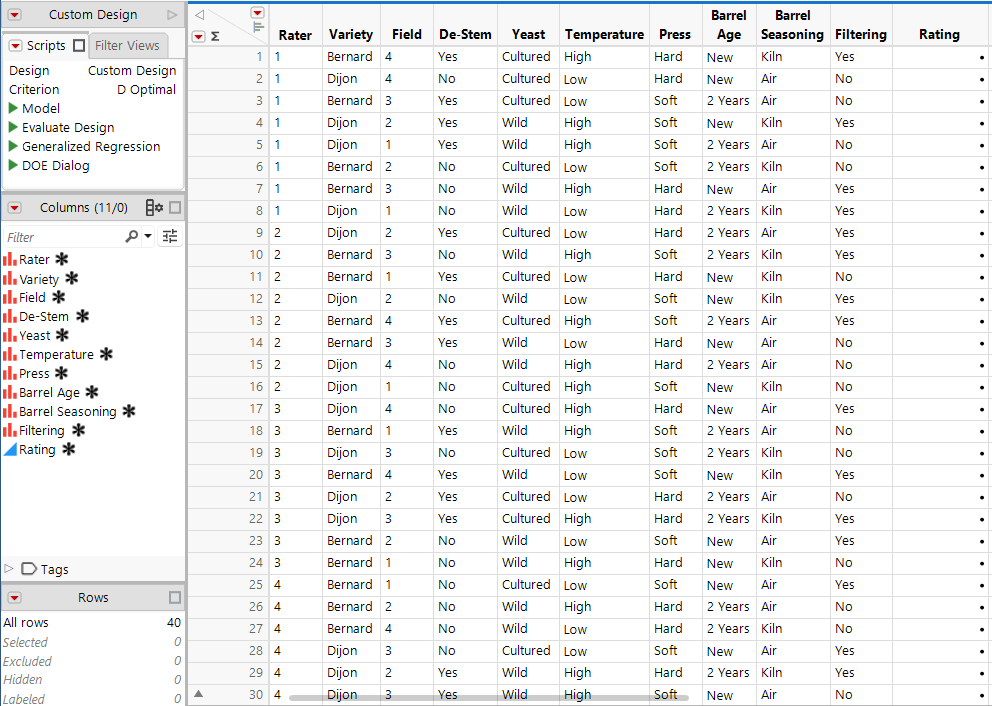Click the red nominal icon beside Variety
This screenshot has height=706, width=992.
pos(8,278)
